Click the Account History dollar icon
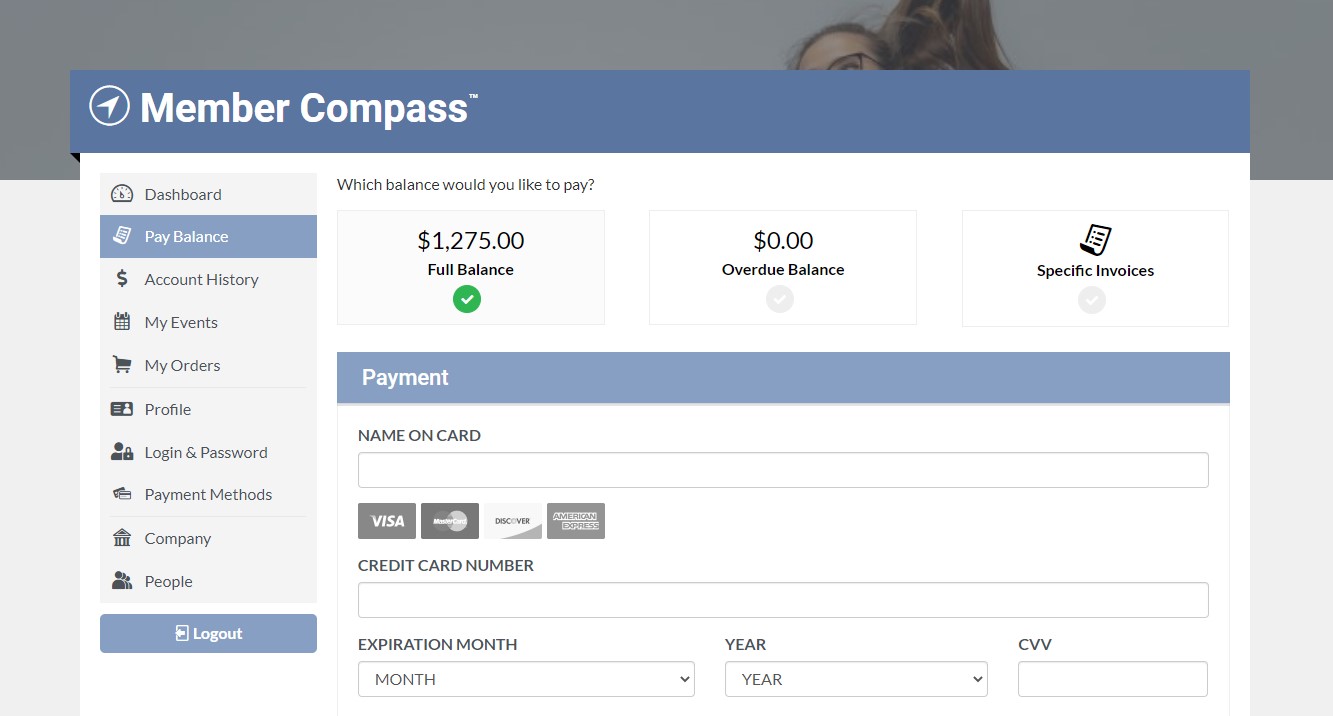1333x716 pixels. [x=122, y=279]
